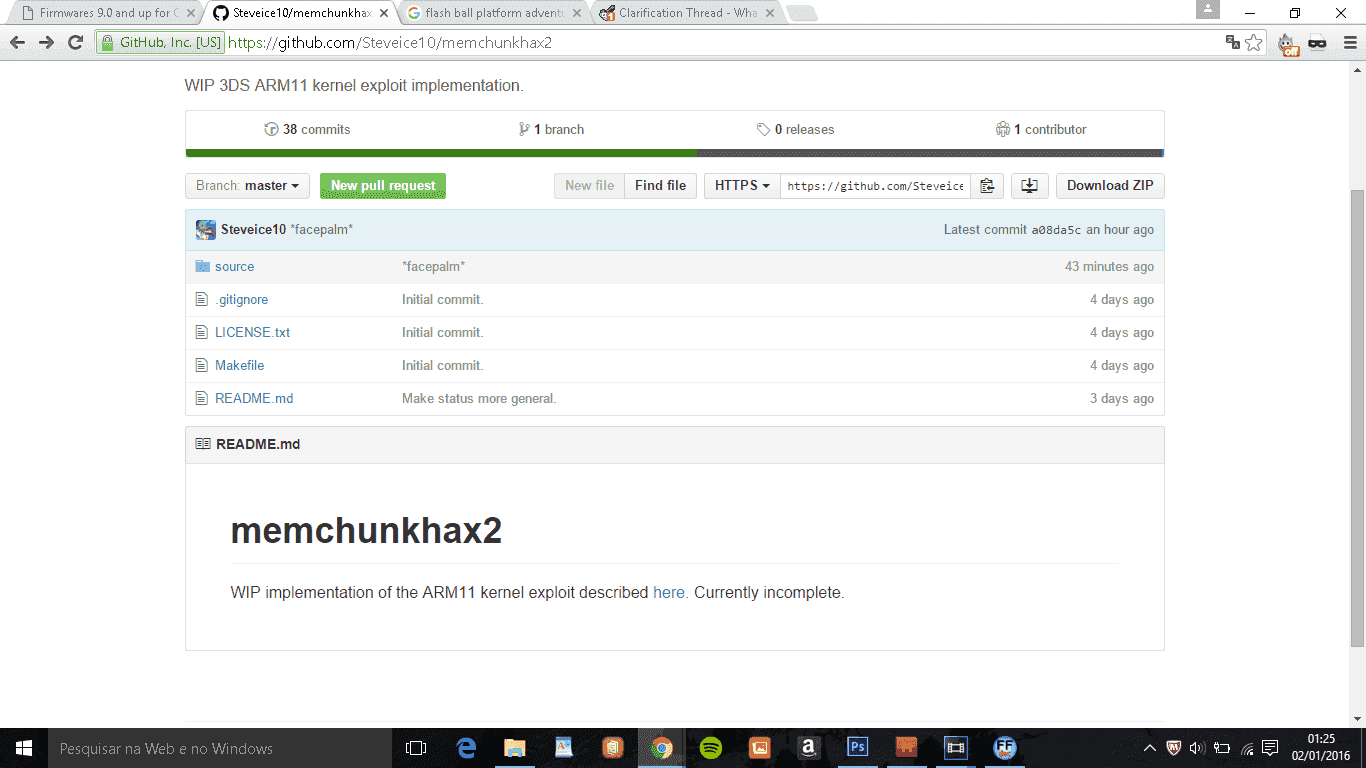
Task: Click the translate page icon in address bar
Action: [x=1233, y=43]
